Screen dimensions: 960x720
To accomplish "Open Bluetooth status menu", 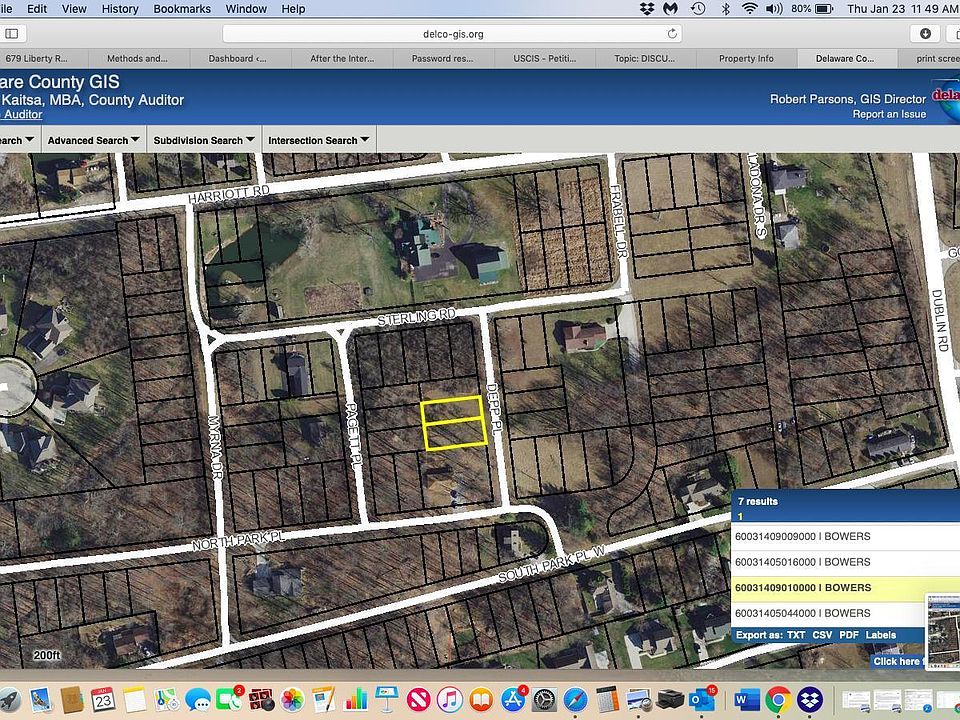I will 726,9.
